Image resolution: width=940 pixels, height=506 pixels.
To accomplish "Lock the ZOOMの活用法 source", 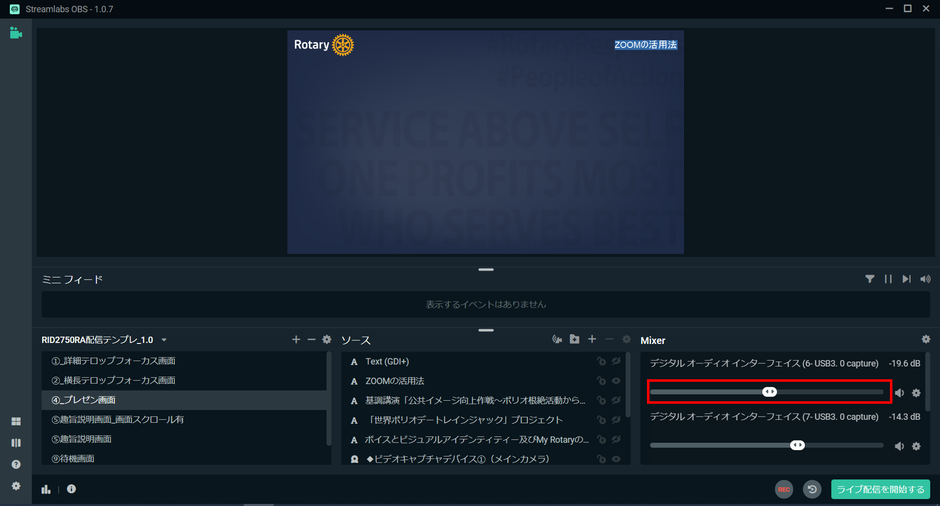I will (x=601, y=381).
